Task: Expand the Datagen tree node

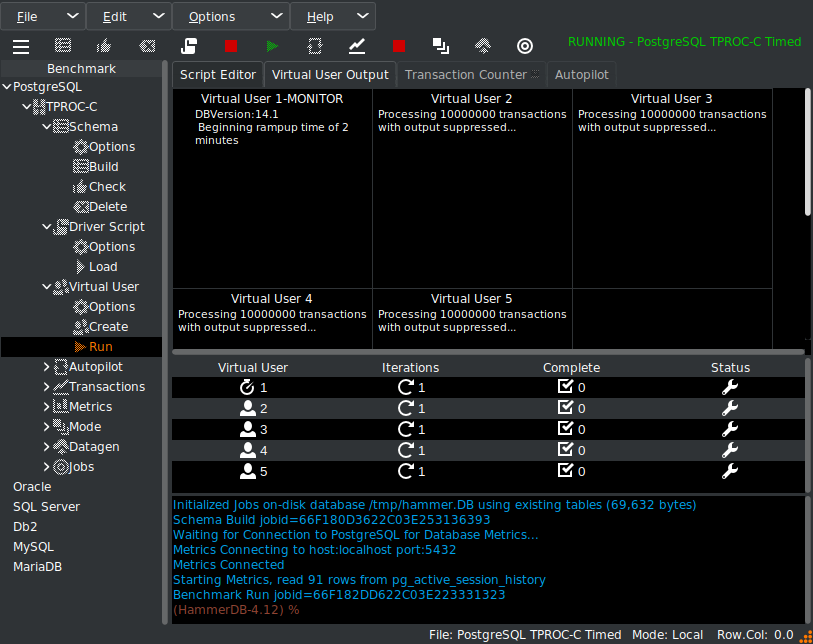Action: pos(47,446)
